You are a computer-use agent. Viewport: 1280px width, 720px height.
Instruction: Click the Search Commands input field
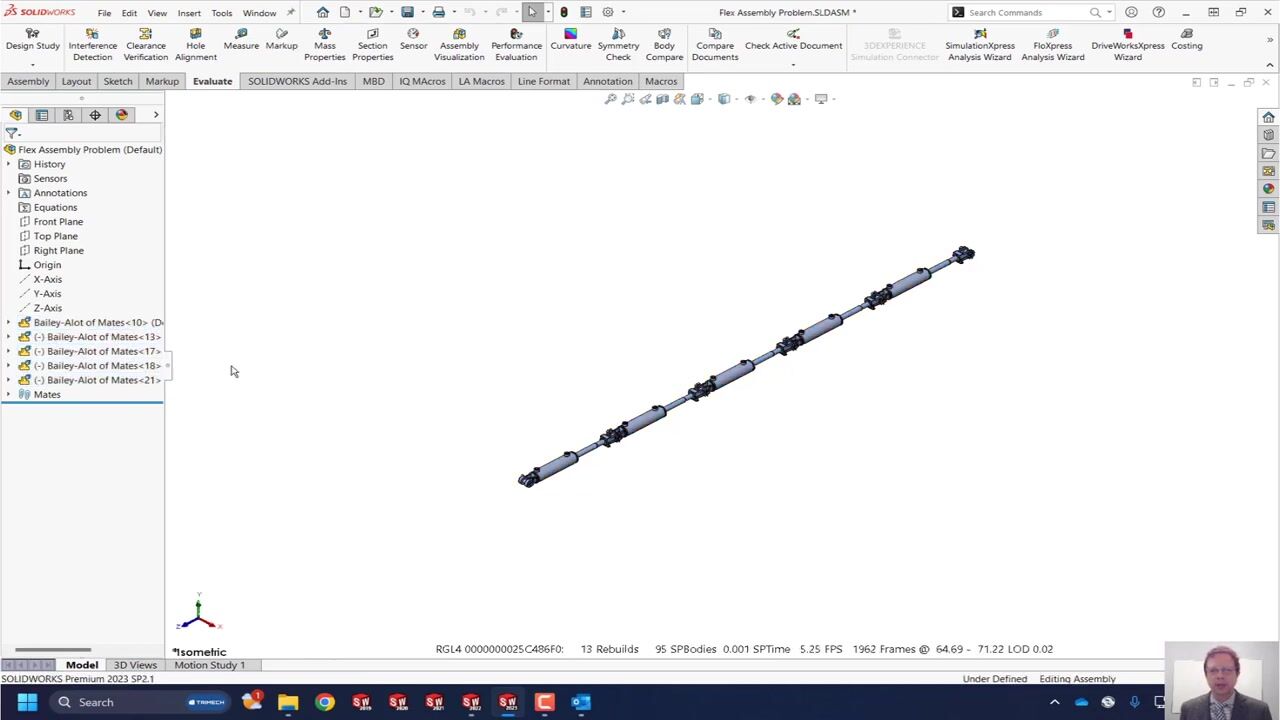1027,13
